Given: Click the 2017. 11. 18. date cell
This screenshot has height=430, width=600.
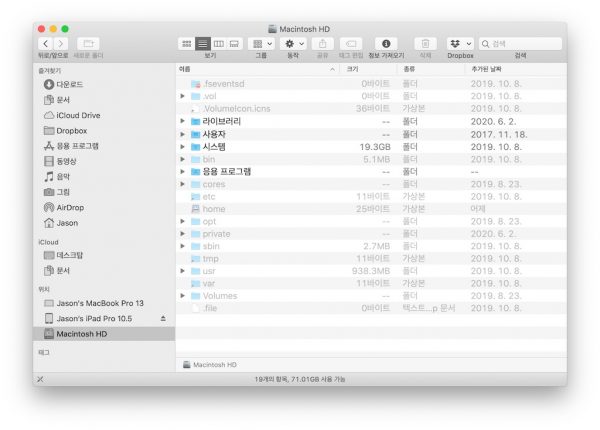Looking at the screenshot, I should [x=499, y=134].
